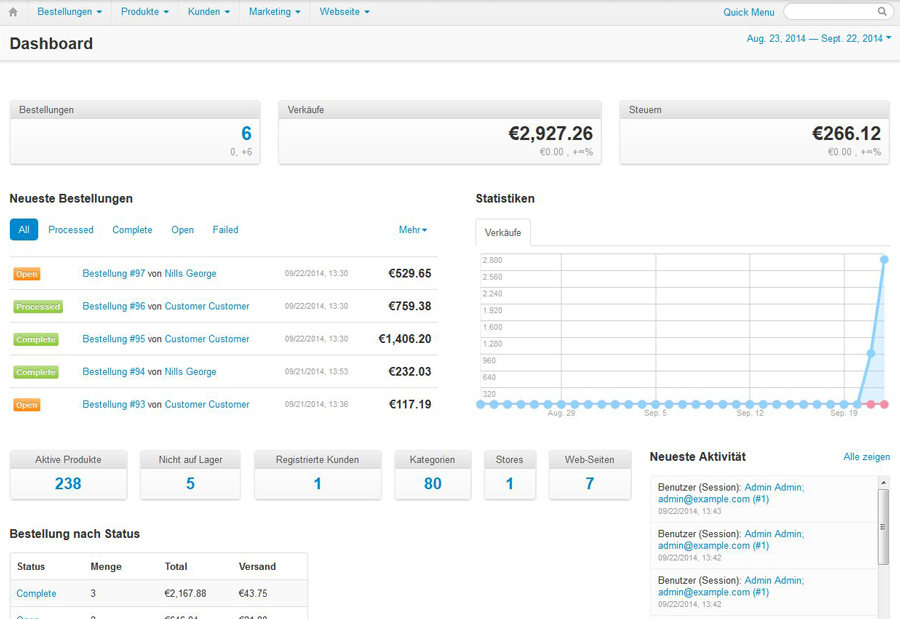
Task: Click the Open status badge for order #97
Action: 26,274
